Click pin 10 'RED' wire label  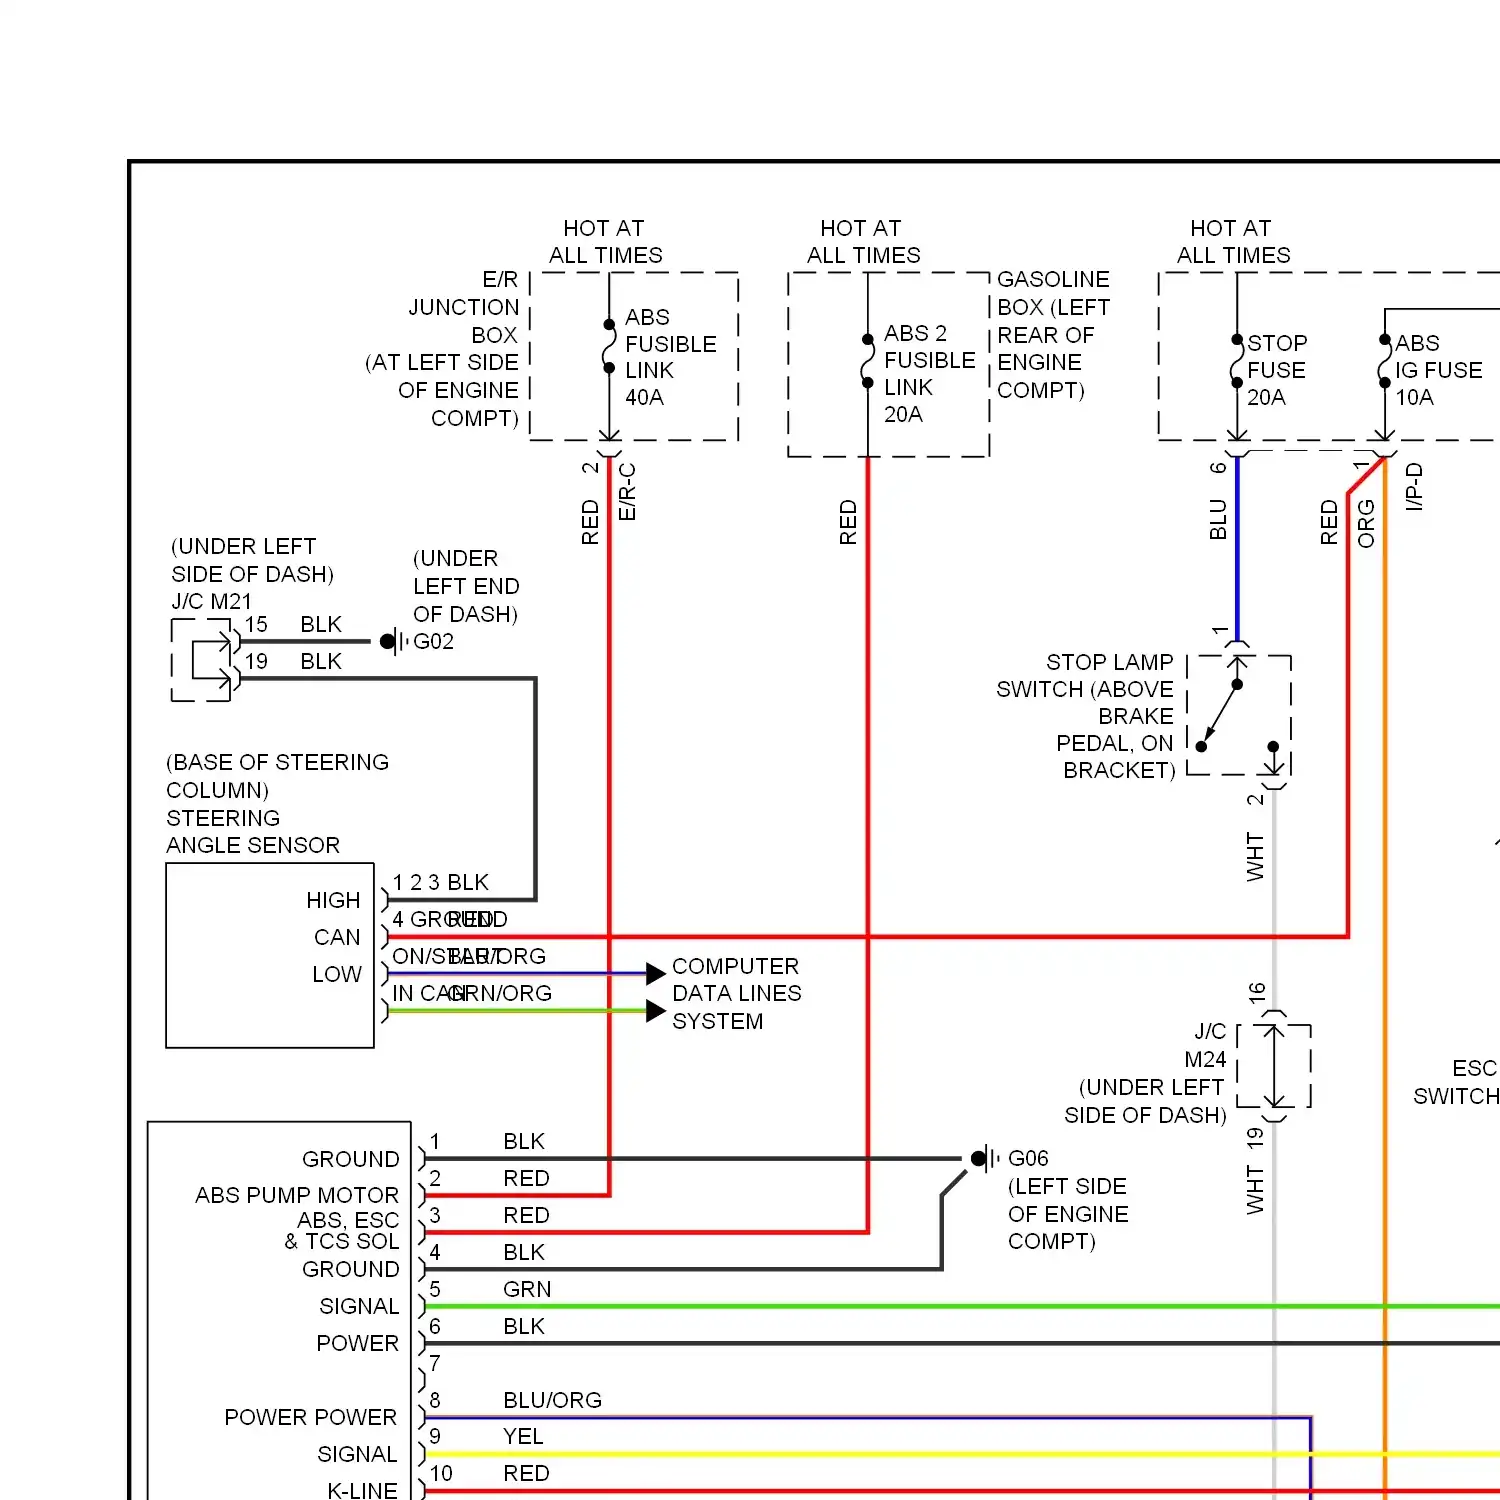tap(526, 1473)
